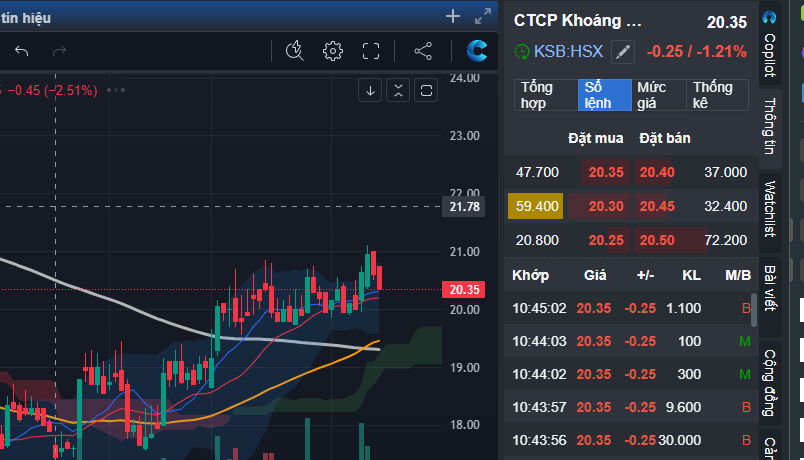
Task: Click the 21.78 crosshair price label
Action: click(x=464, y=207)
